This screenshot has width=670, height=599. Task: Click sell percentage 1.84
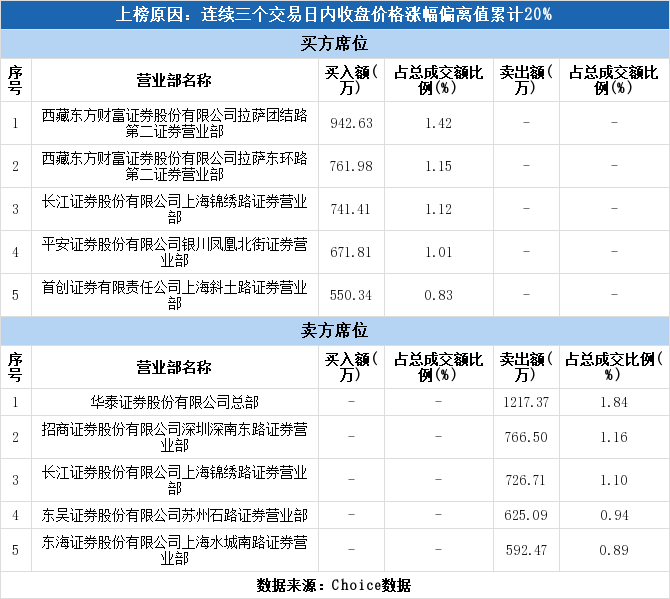pyautogui.click(x=614, y=402)
